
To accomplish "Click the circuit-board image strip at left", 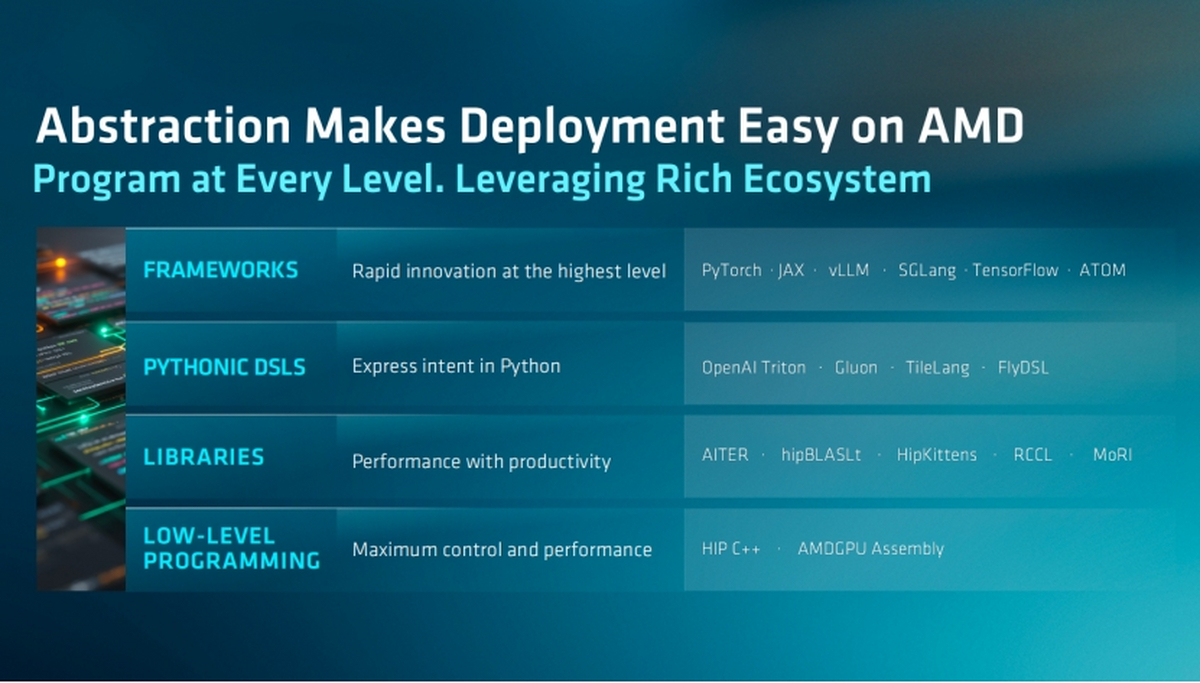I will point(81,409).
